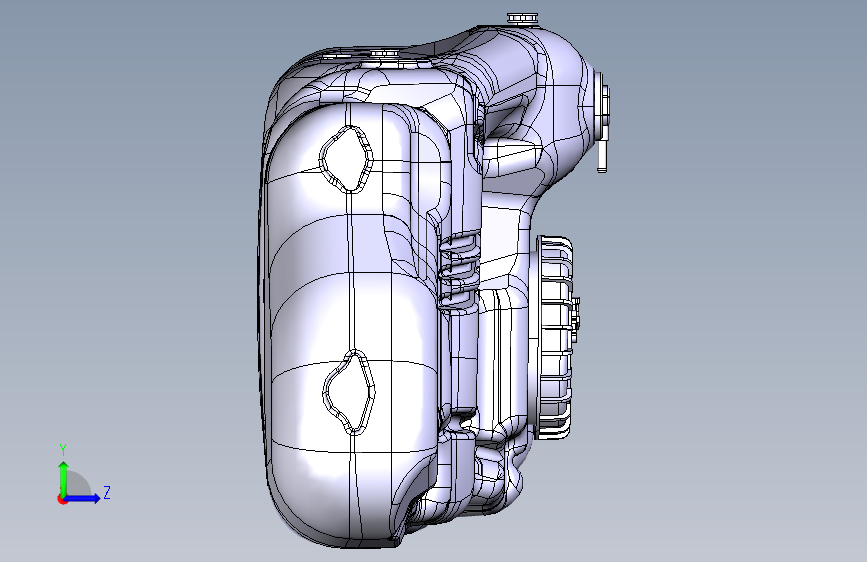The height and width of the screenshot is (562, 867).
Task: Select the hex cap at the model's top
Action: (x=522, y=18)
